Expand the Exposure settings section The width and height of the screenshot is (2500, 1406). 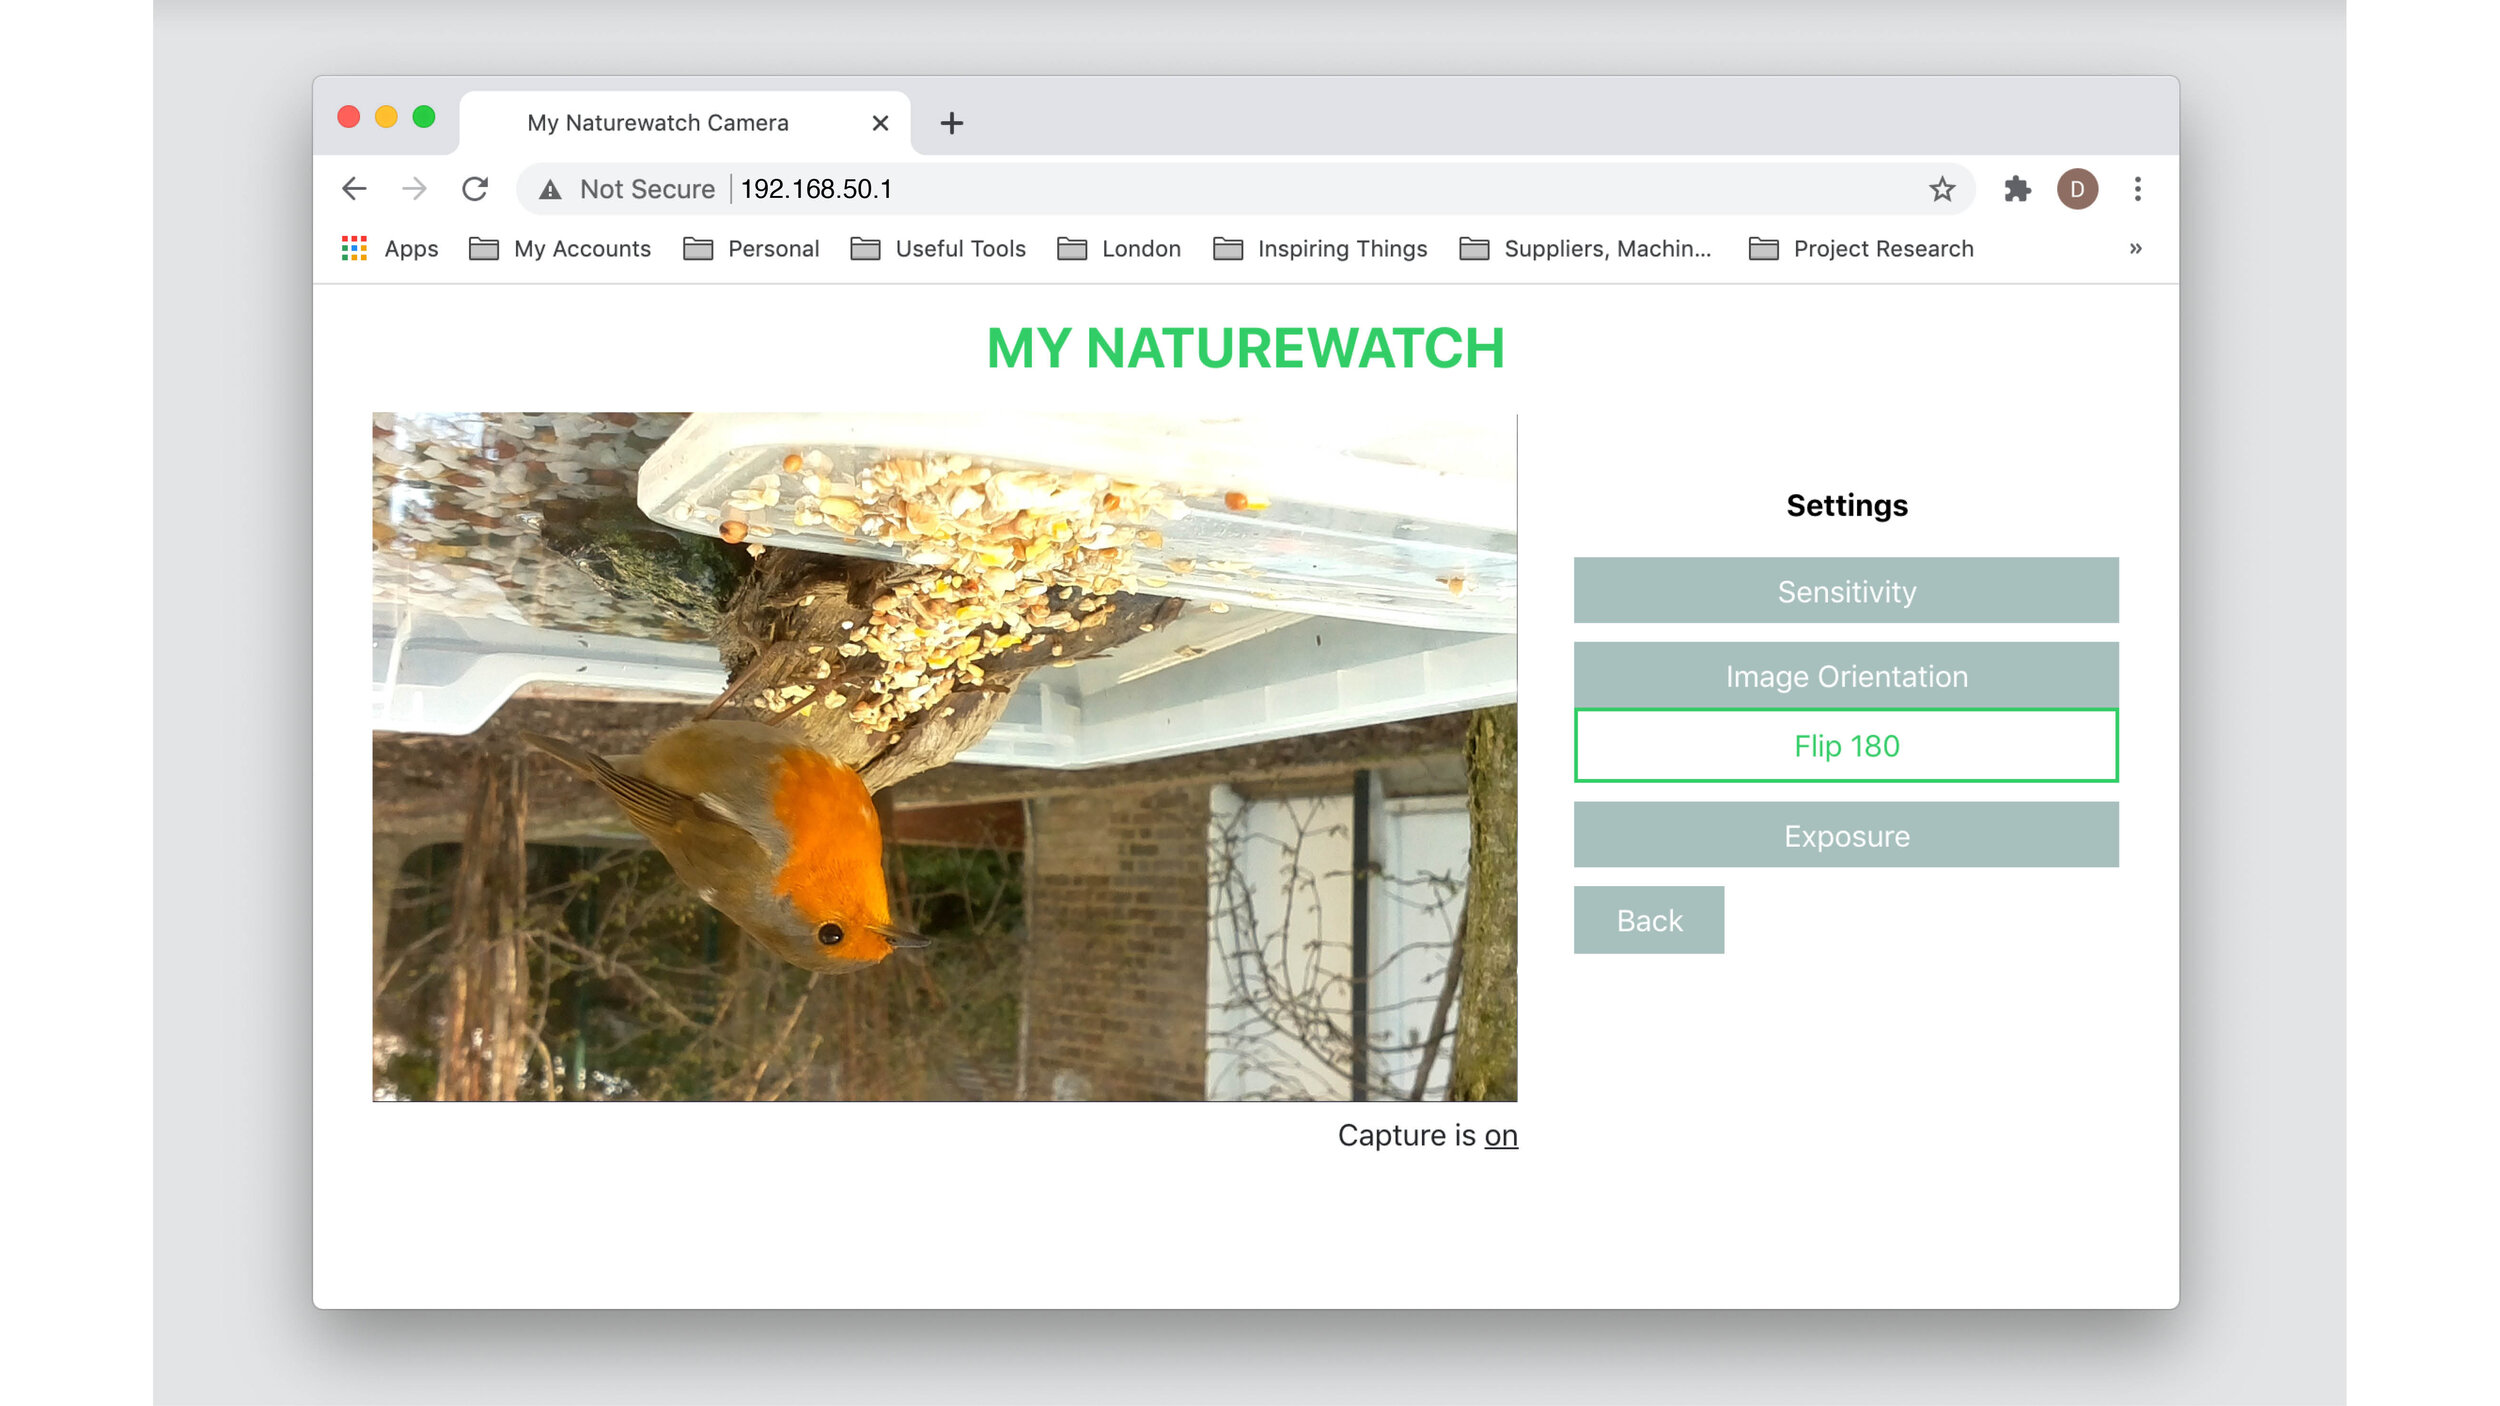pyautogui.click(x=1846, y=835)
